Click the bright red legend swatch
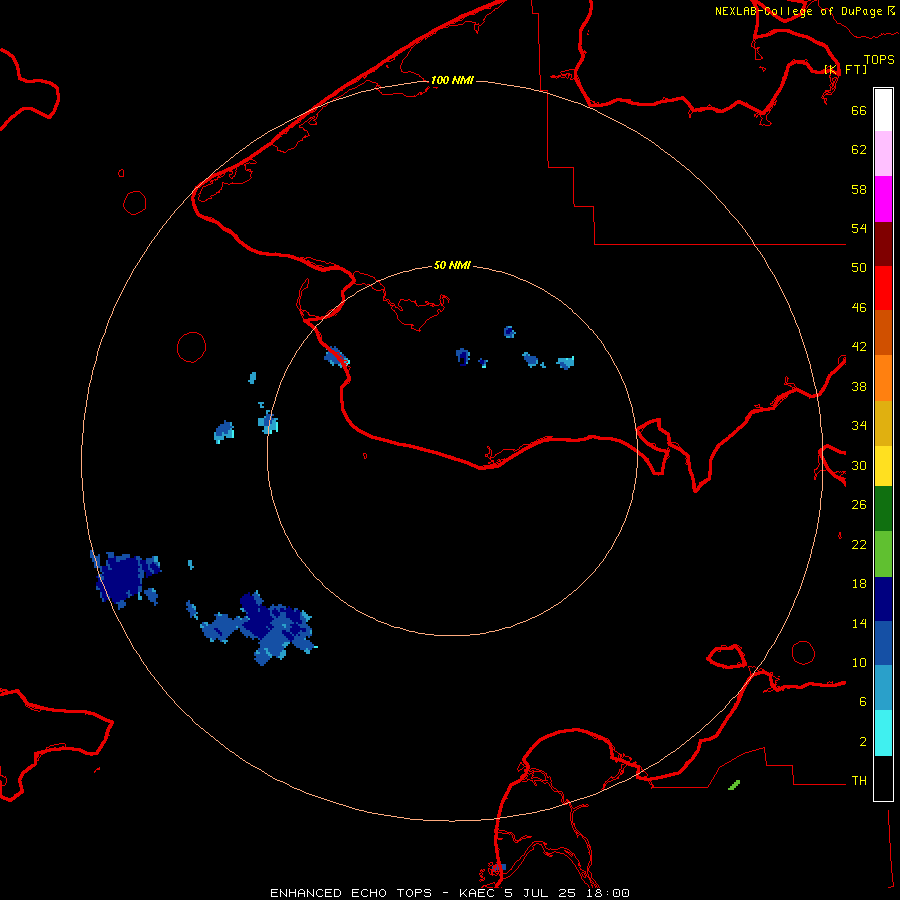Viewport: 900px width, 900px height. (883, 288)
